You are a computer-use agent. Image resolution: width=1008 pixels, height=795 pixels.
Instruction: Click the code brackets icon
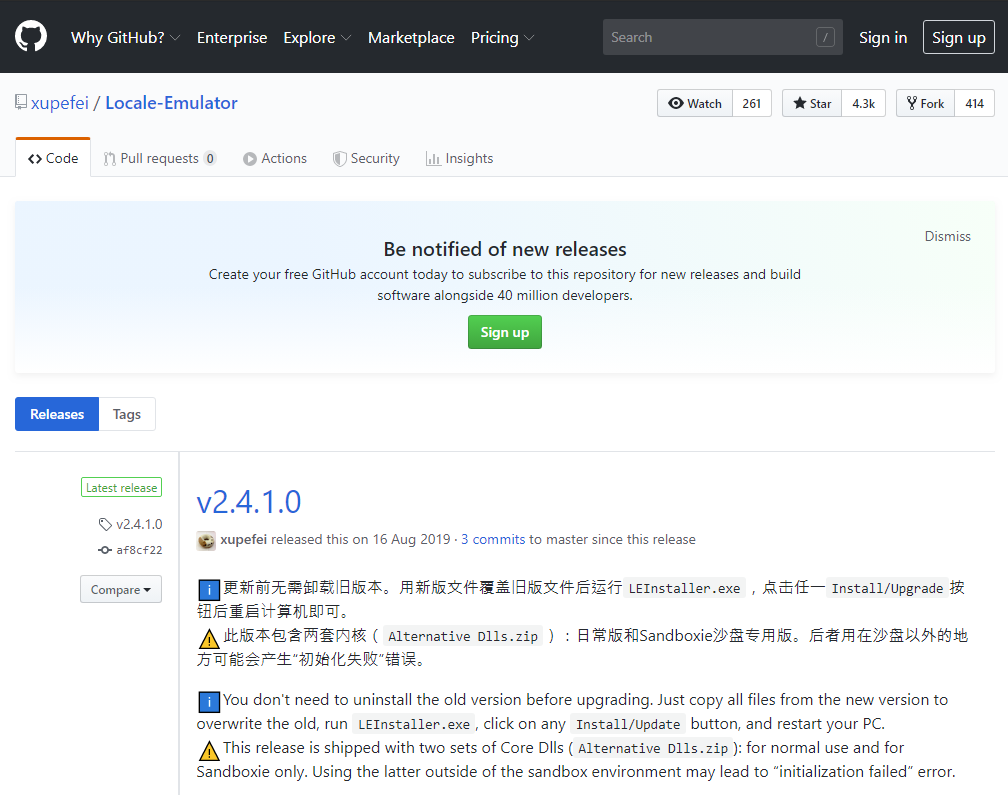point(35,159)
